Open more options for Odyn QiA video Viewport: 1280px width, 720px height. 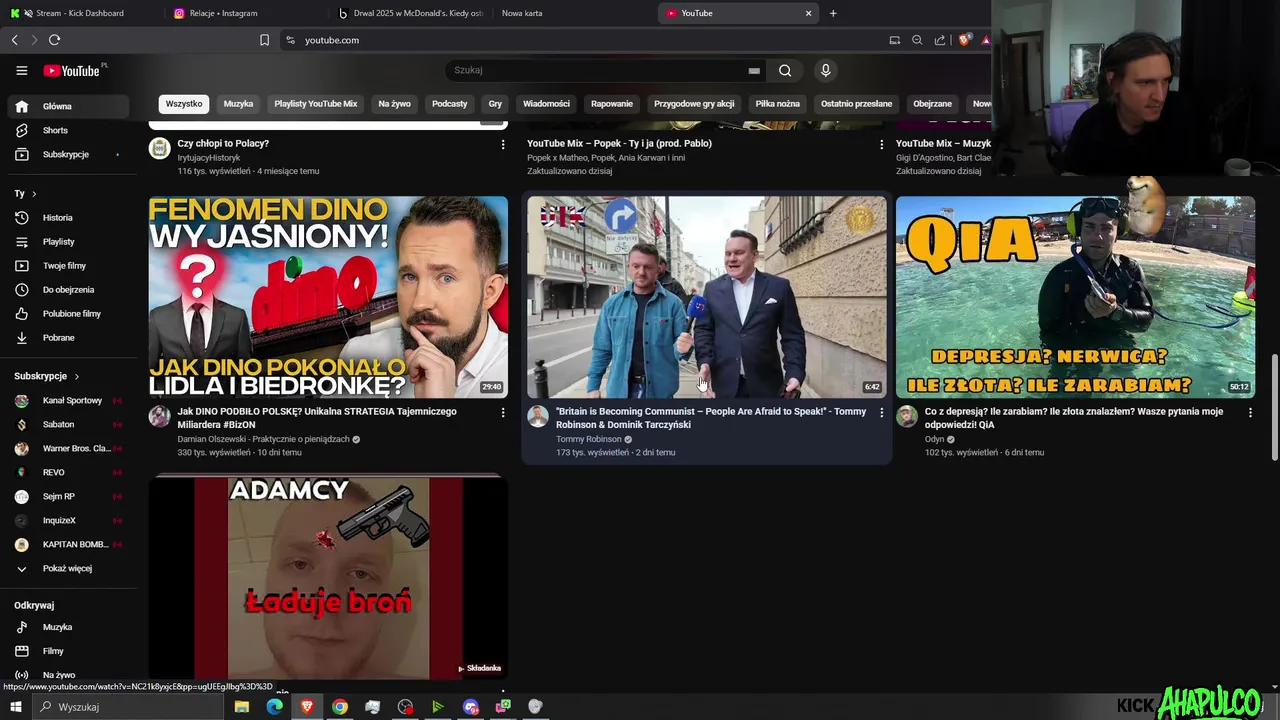pyautogui.click(x=1250, y=412)
